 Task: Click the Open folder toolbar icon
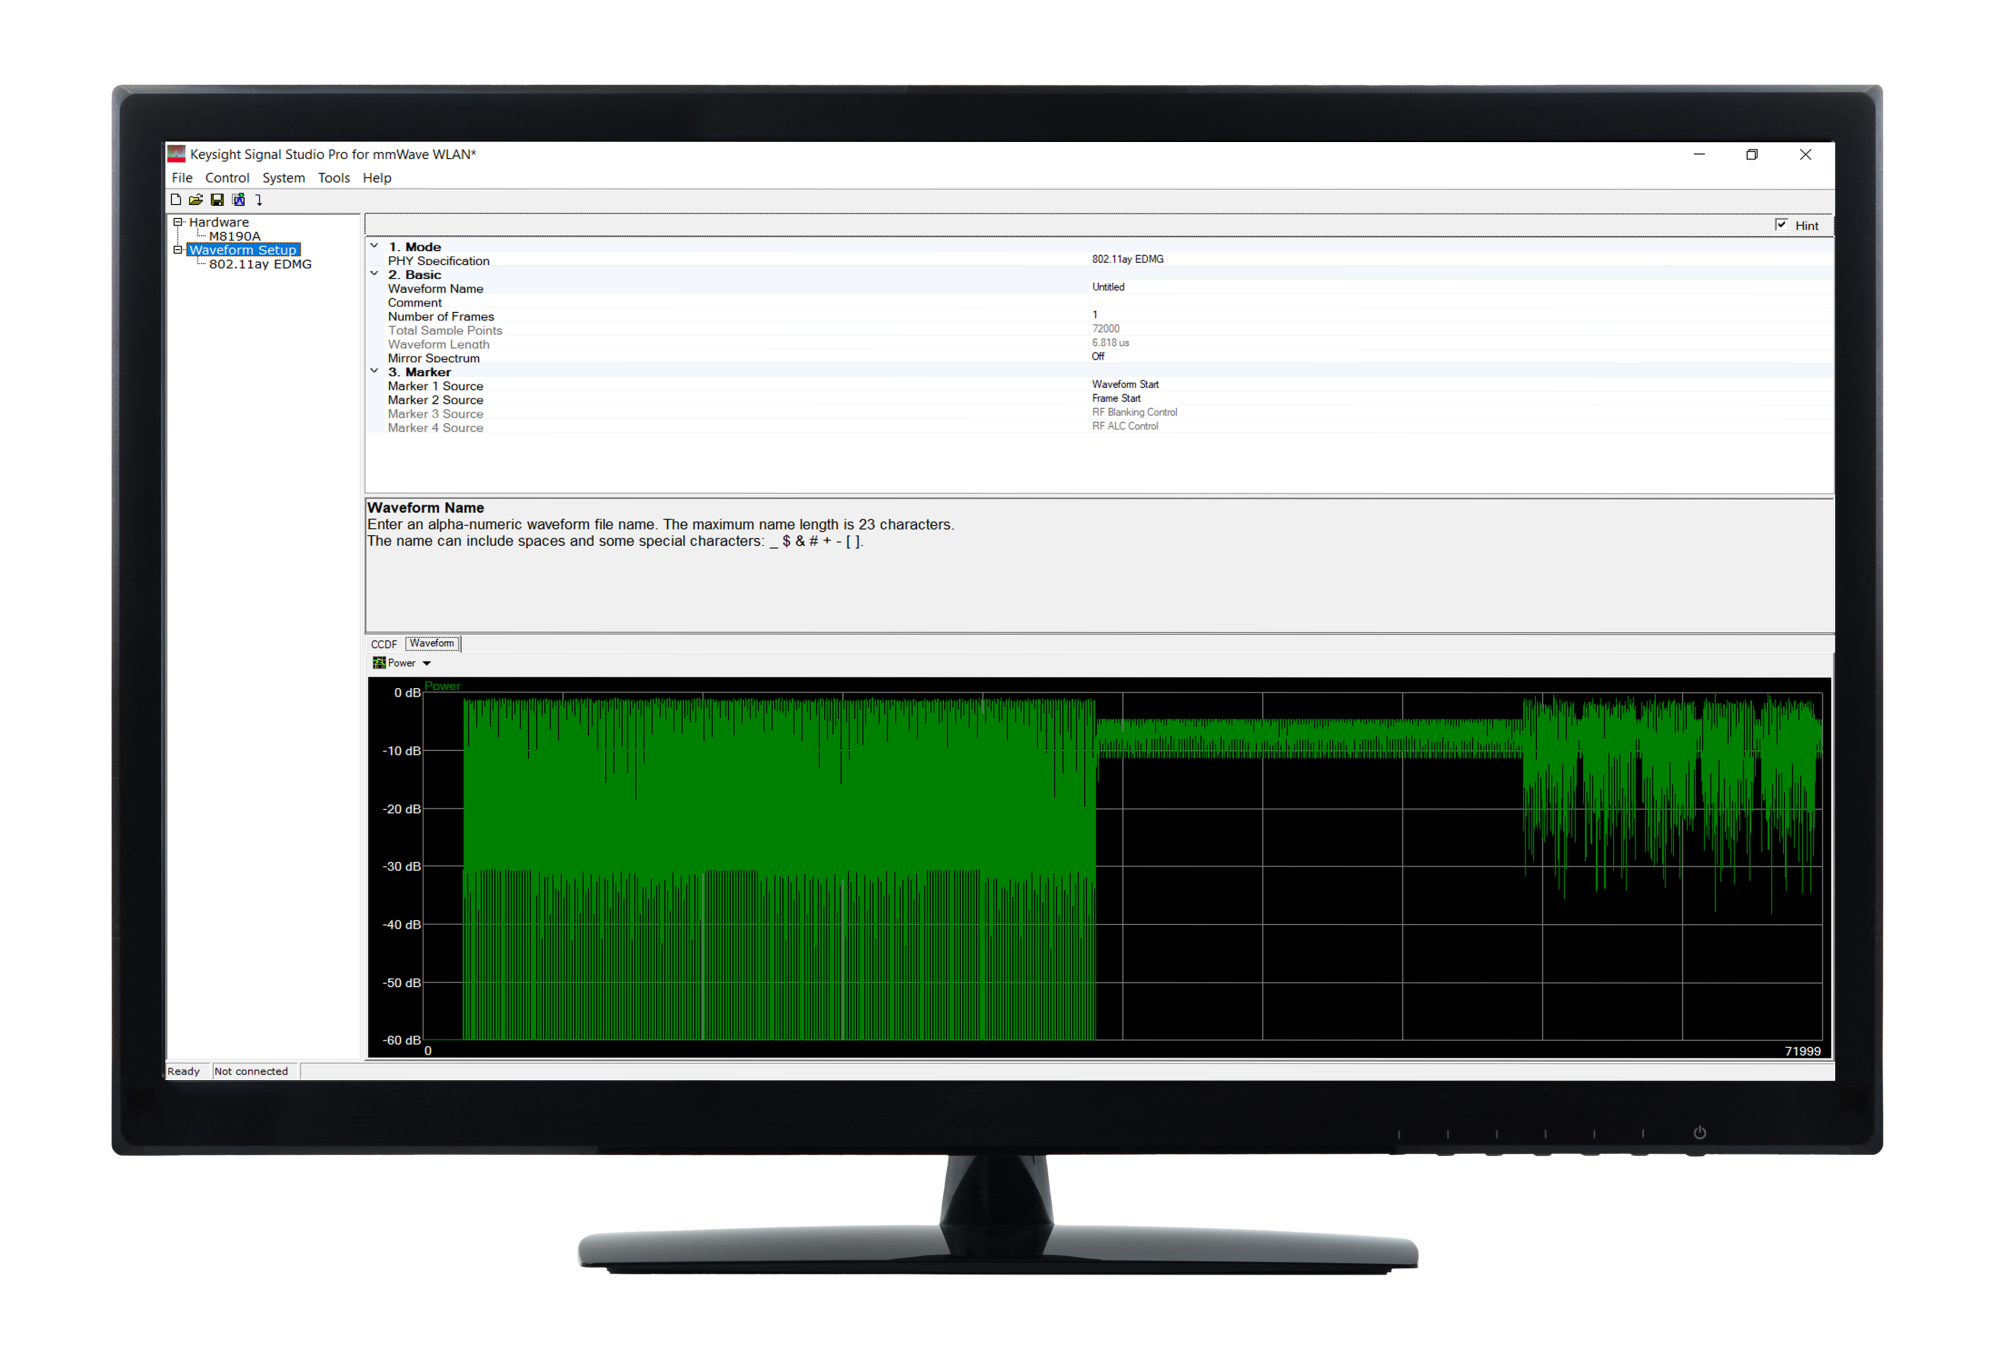(196, 200)
